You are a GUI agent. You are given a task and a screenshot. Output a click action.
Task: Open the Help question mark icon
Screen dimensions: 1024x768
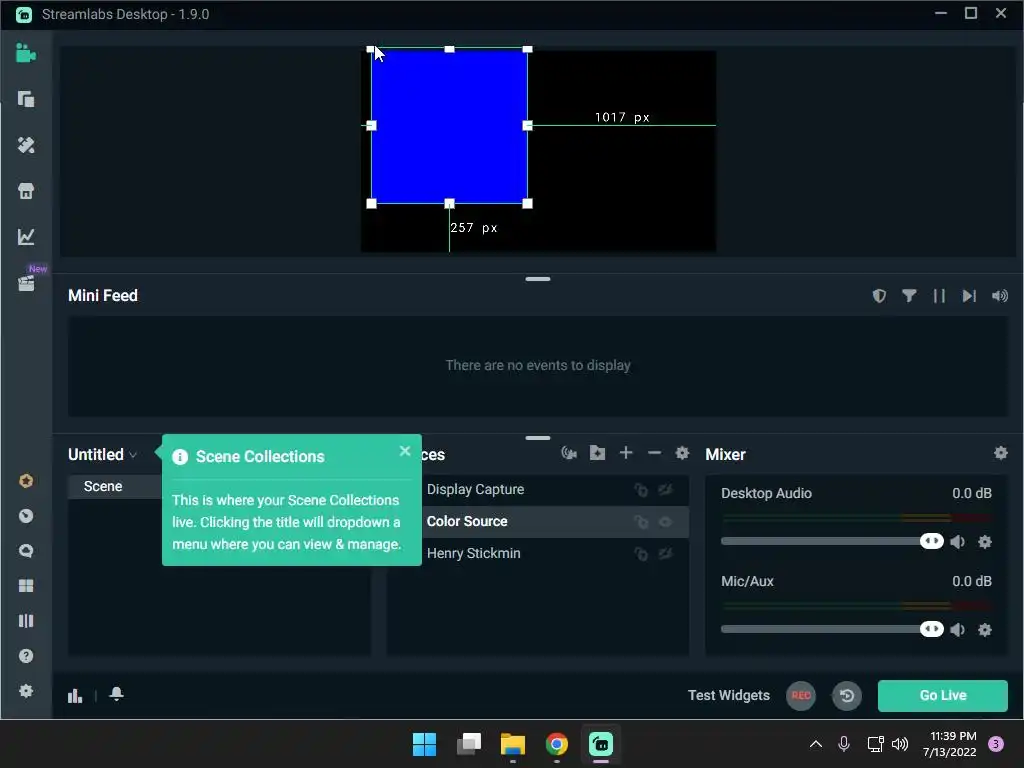(25, 656)
